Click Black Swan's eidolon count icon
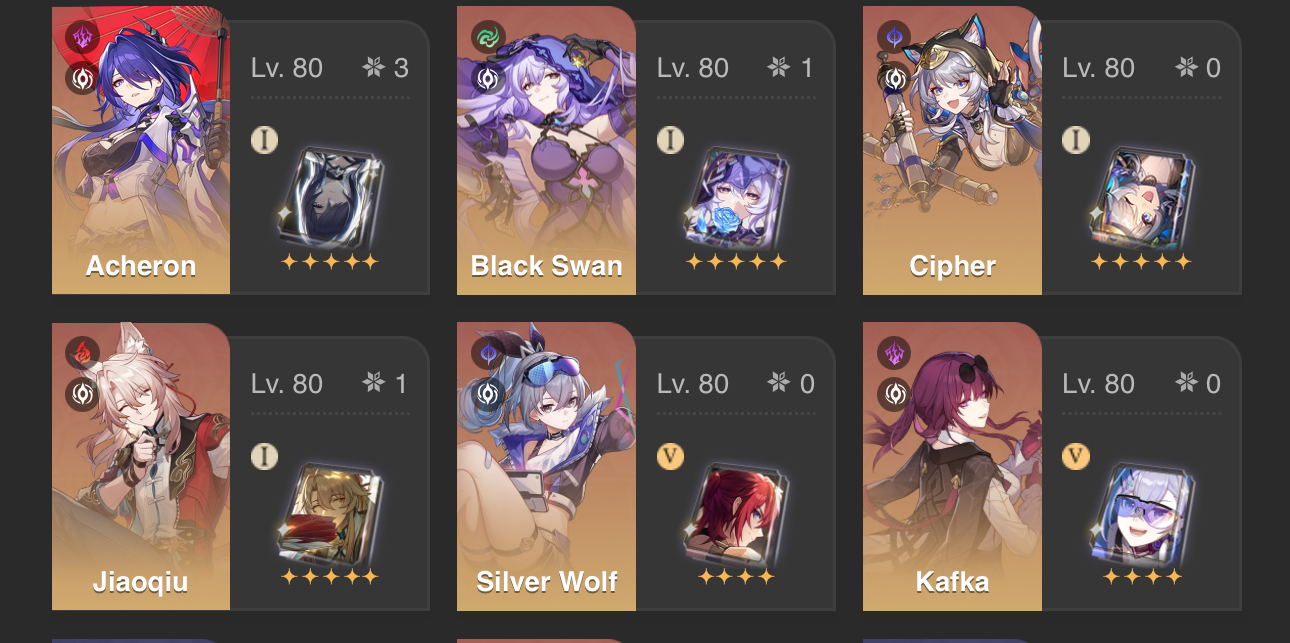Viewport: 1290px width, 643px height. point(778,68)
